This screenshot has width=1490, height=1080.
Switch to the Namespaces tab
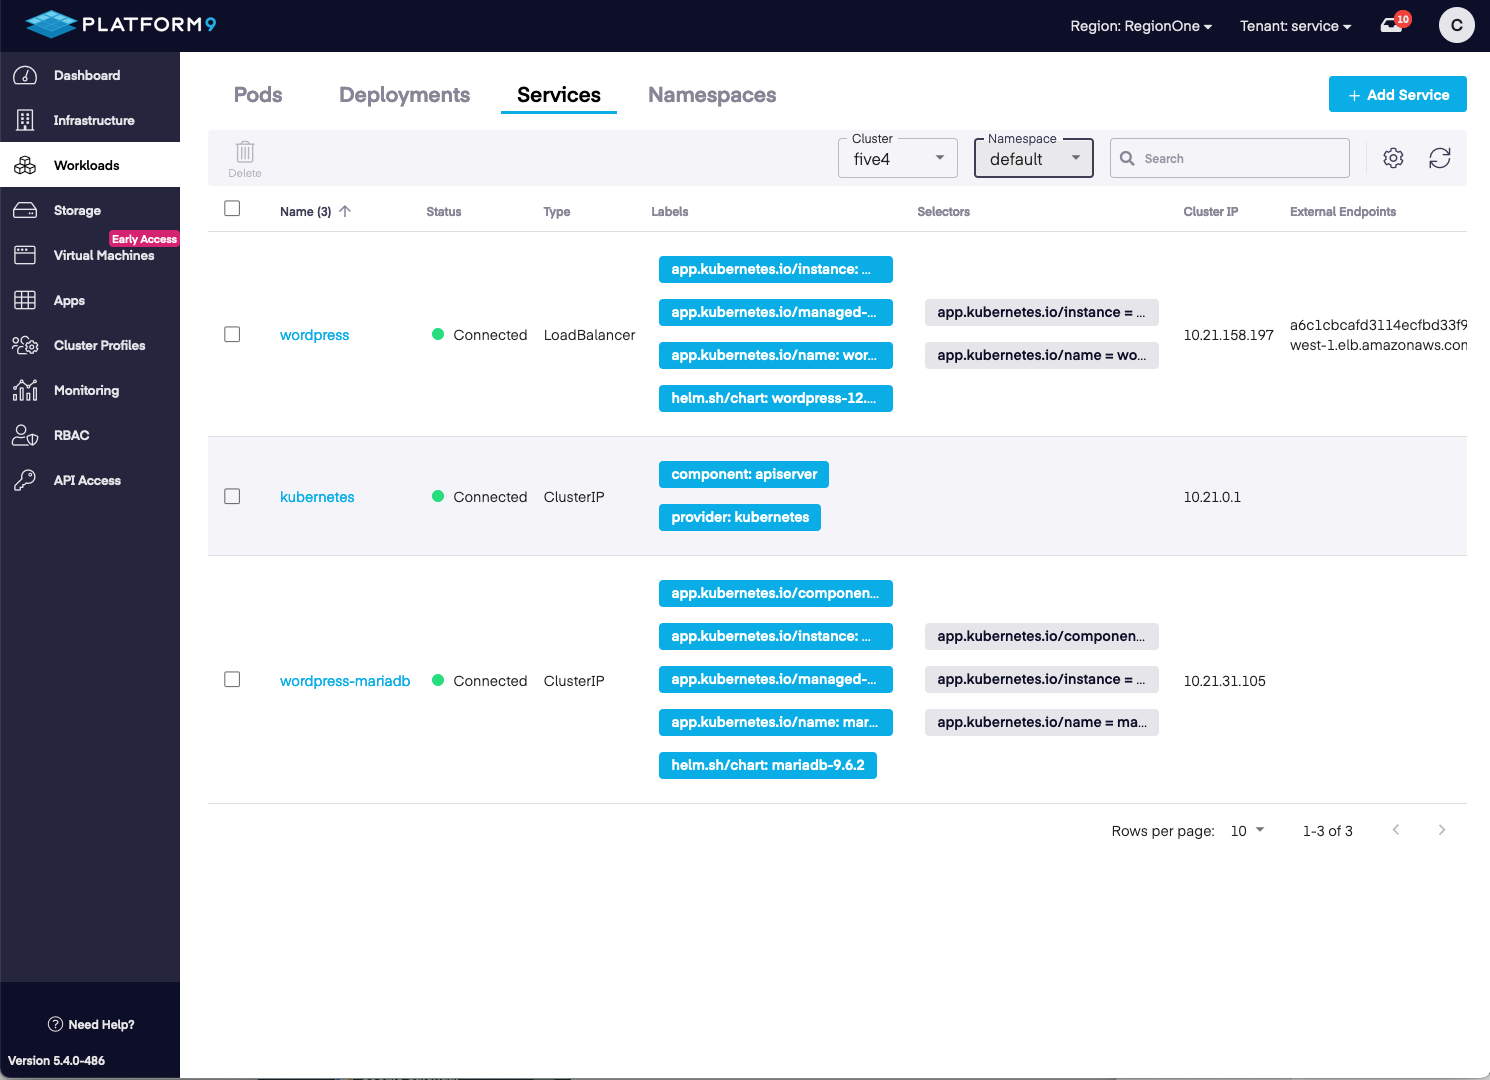tap(711, 95)
